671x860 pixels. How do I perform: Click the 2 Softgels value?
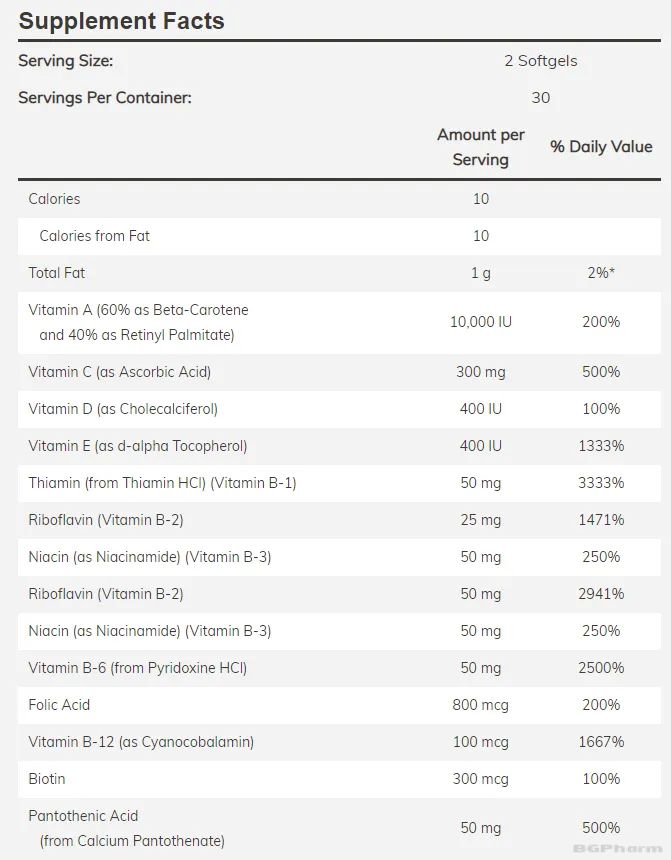tap(540, 61)
